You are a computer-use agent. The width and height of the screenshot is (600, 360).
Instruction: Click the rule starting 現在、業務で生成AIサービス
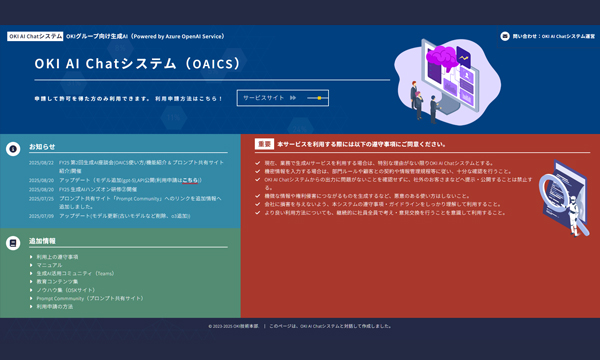(x=379, y=163)
